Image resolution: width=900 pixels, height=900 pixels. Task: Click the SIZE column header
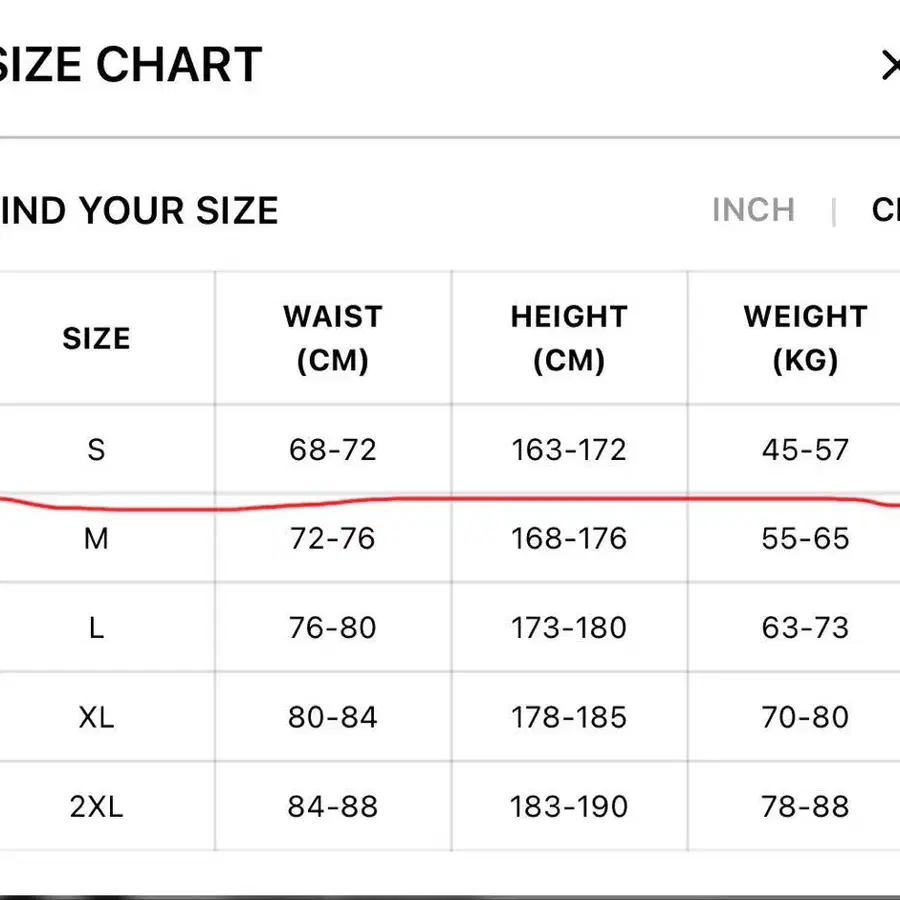96,338
